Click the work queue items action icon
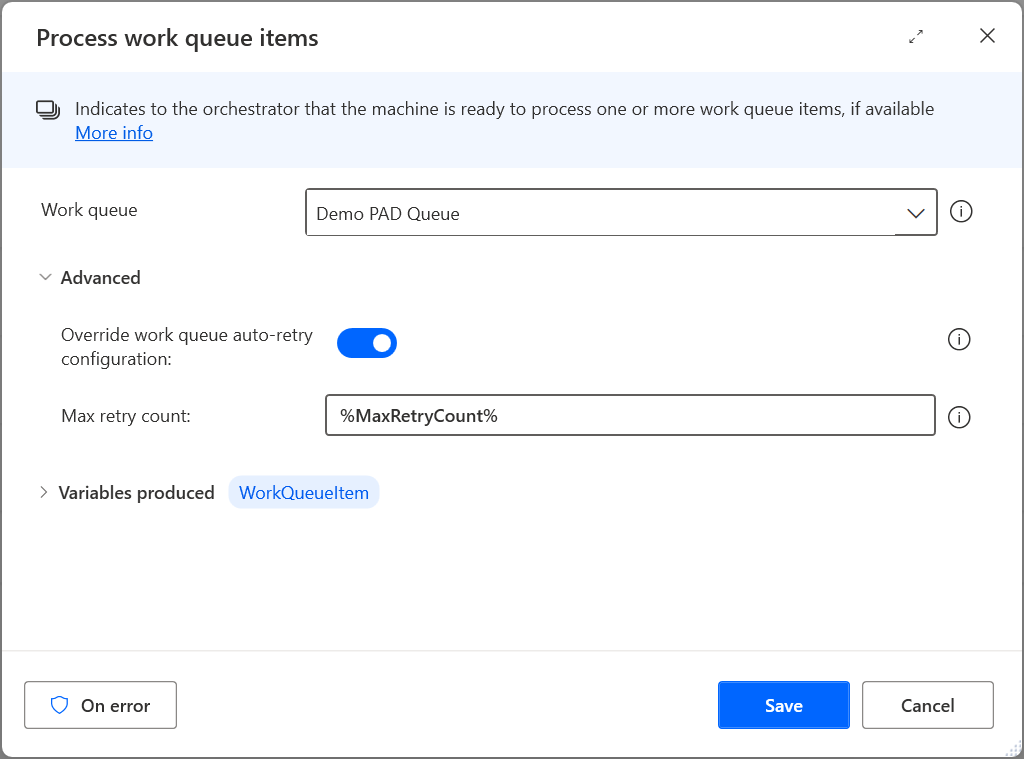The image size is (1024, 759). [x=49, y=109]
